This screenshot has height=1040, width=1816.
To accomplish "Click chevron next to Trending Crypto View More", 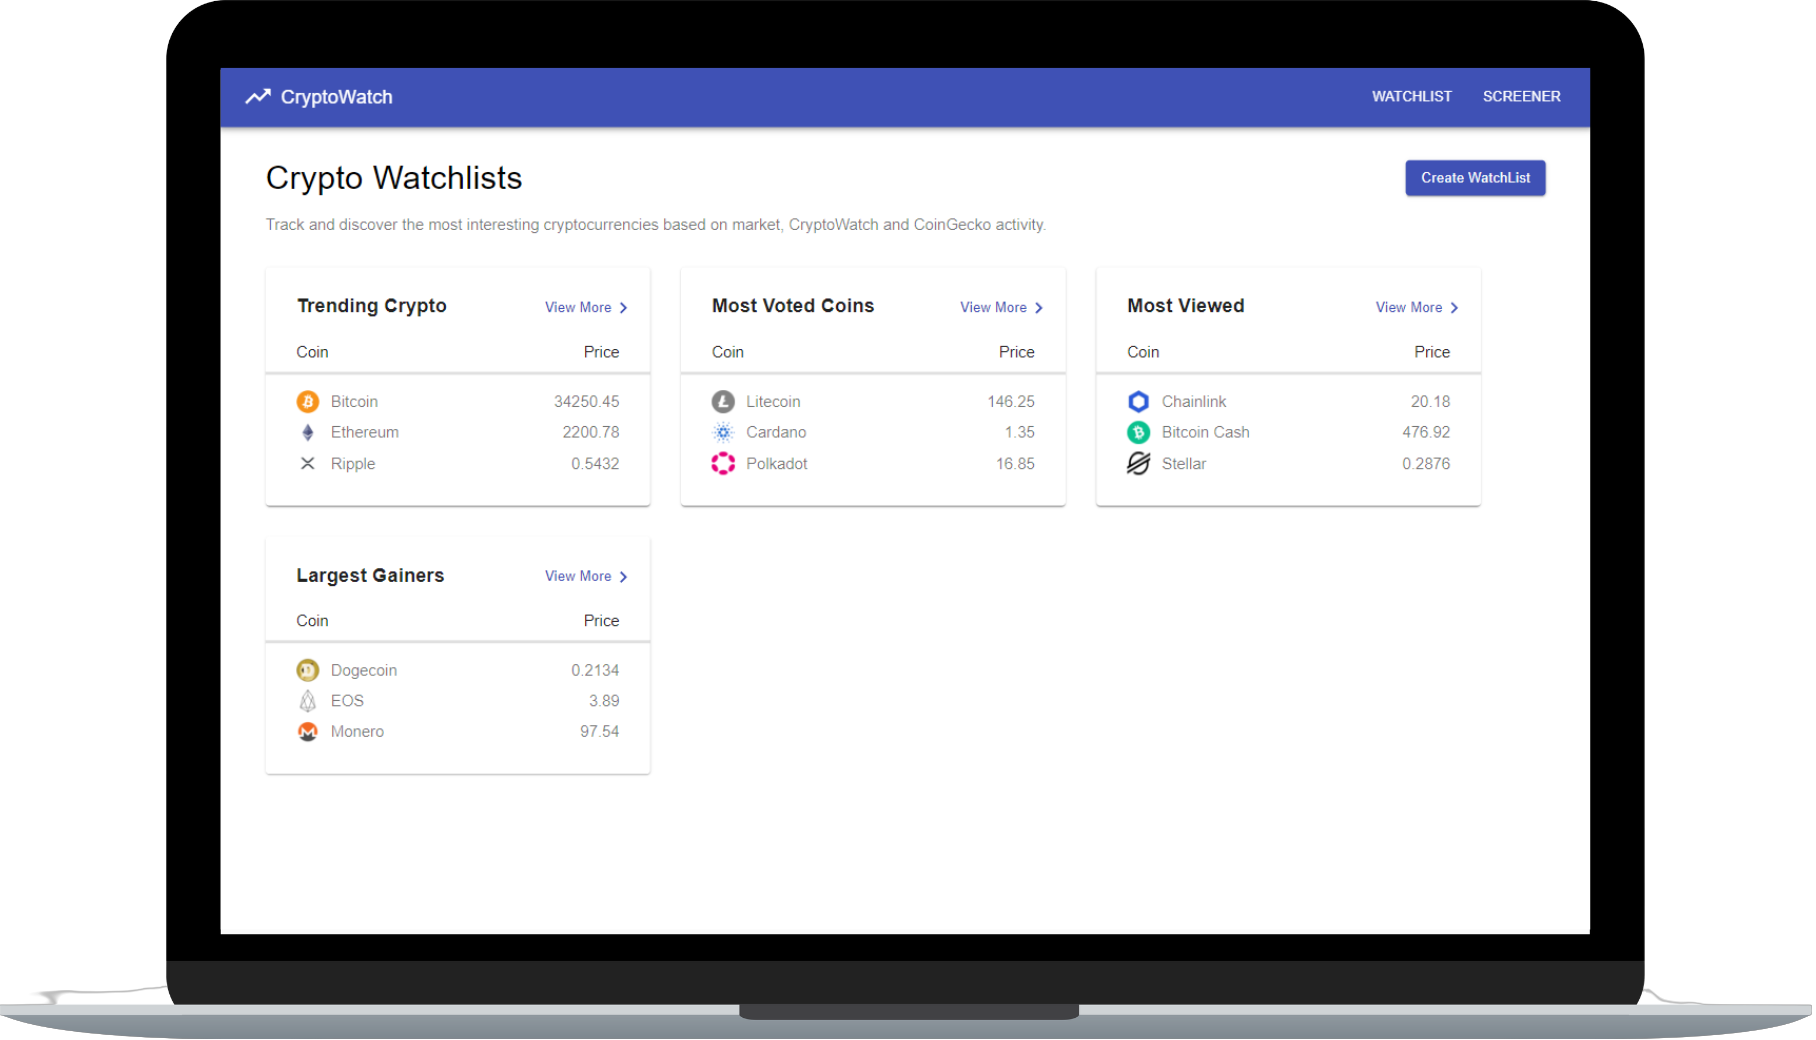I will point(624,308).
